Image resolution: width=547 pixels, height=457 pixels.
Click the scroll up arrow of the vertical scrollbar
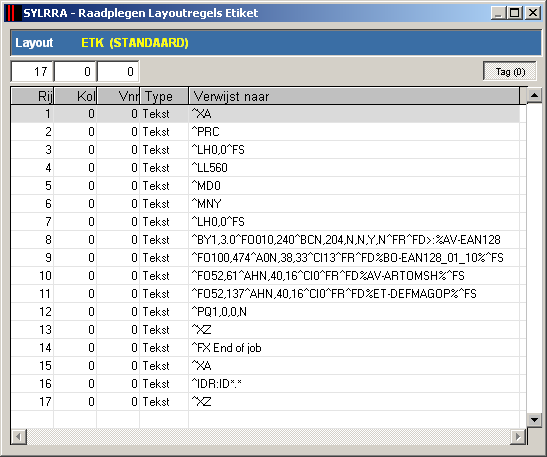534,95
